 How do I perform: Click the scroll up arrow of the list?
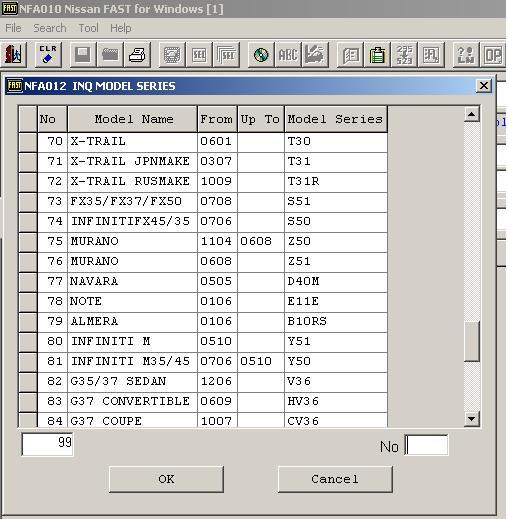(x=472, y=114)
